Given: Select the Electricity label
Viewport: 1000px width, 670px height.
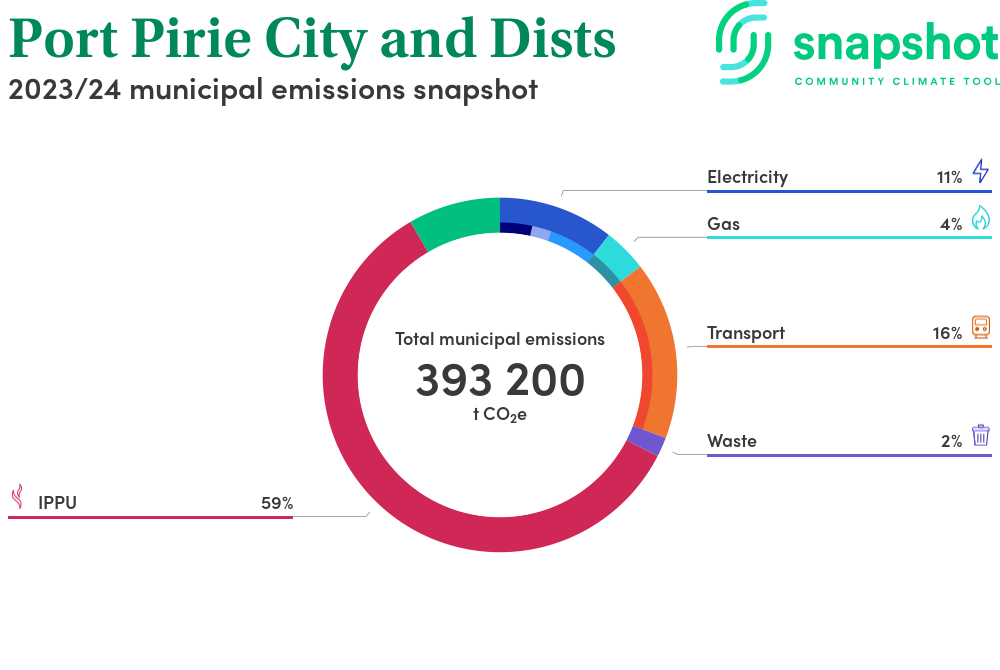Looking at the screenshot, I should pyautogui.click(x=747, y=177).
